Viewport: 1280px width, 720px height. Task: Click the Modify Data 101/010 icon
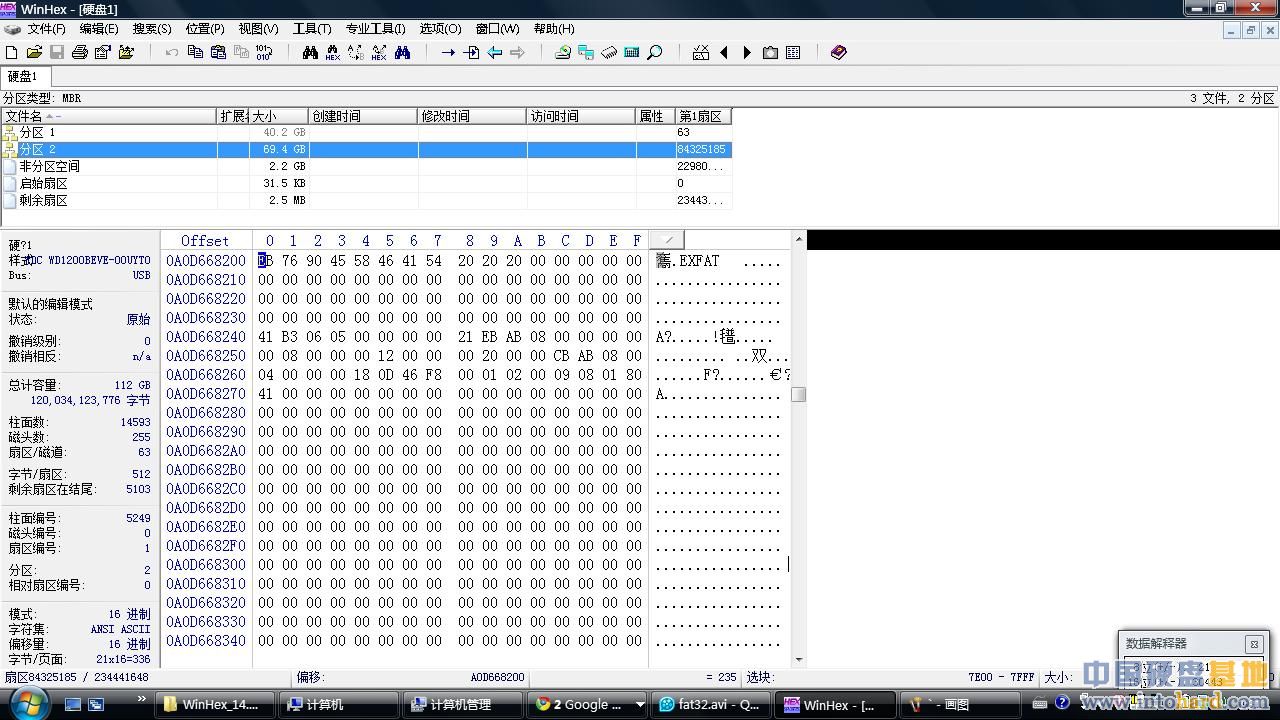tap(264, 52)
